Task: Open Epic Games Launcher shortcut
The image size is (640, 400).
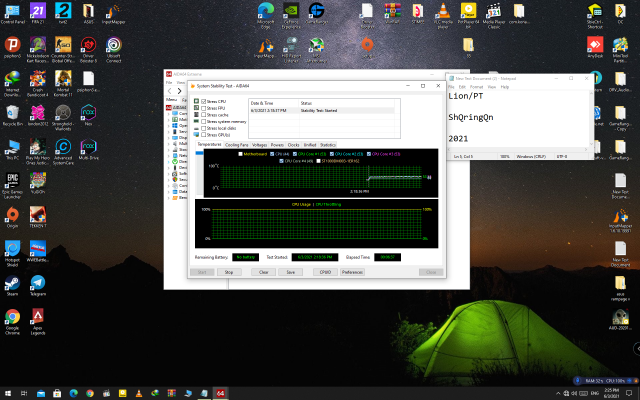Action: (13, 181)
